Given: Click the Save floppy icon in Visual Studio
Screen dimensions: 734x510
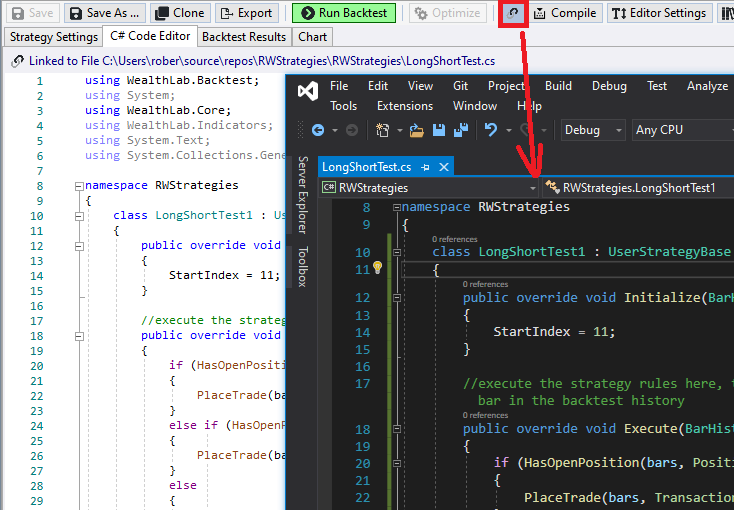Looking at the screenshot, I should (439, 130).
